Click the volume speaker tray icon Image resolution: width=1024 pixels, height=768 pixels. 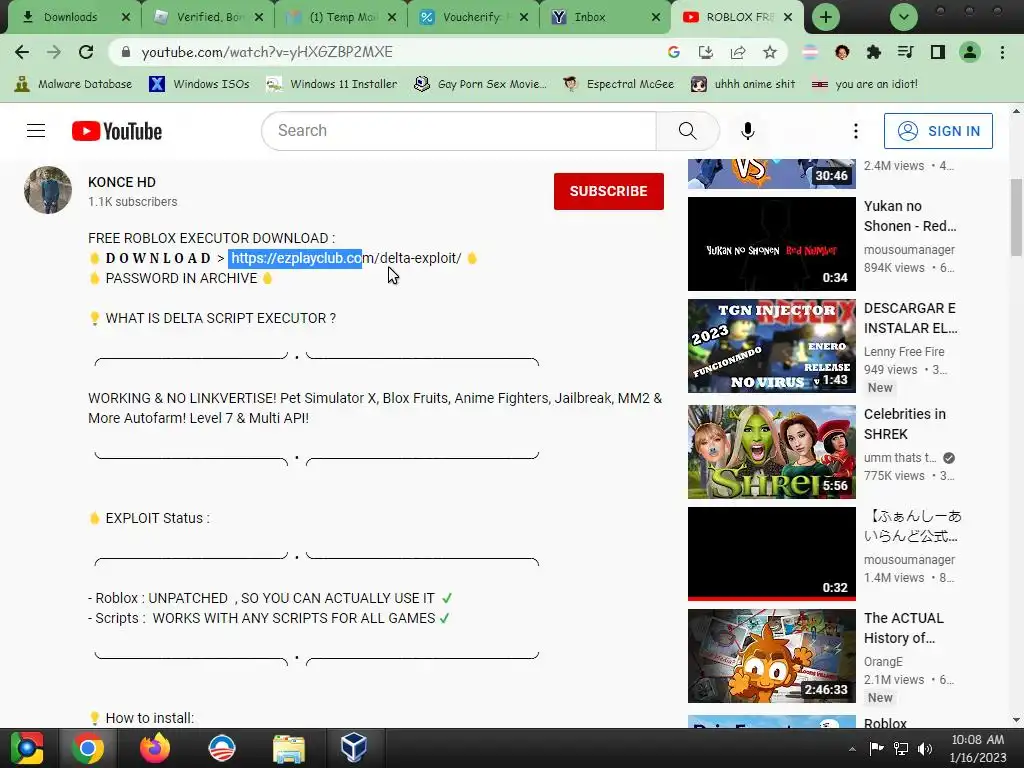(925, 749)
